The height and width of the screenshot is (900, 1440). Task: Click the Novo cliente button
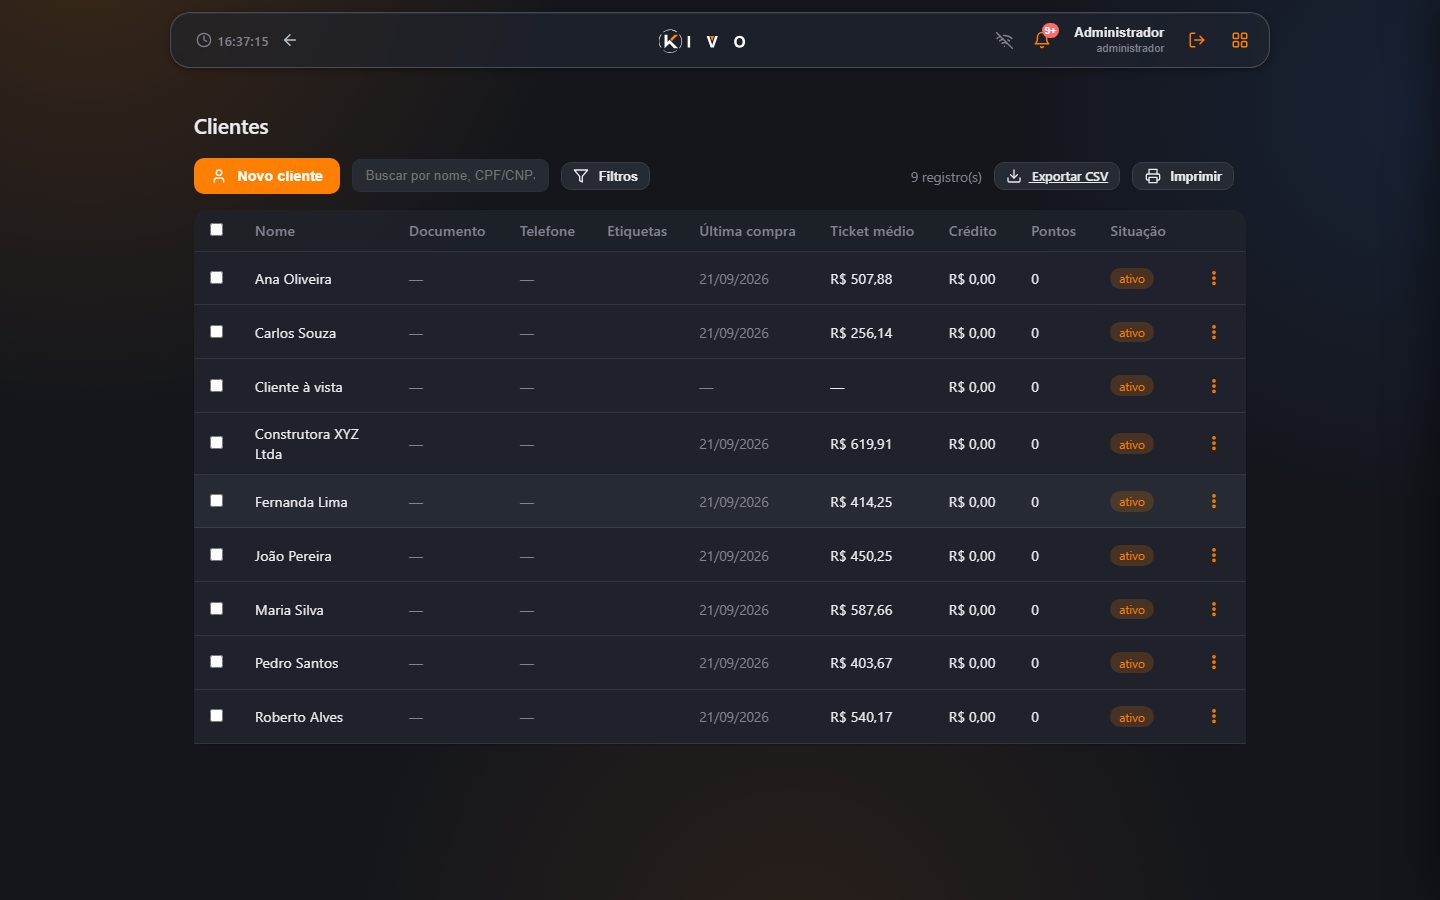tap(267, 176)
